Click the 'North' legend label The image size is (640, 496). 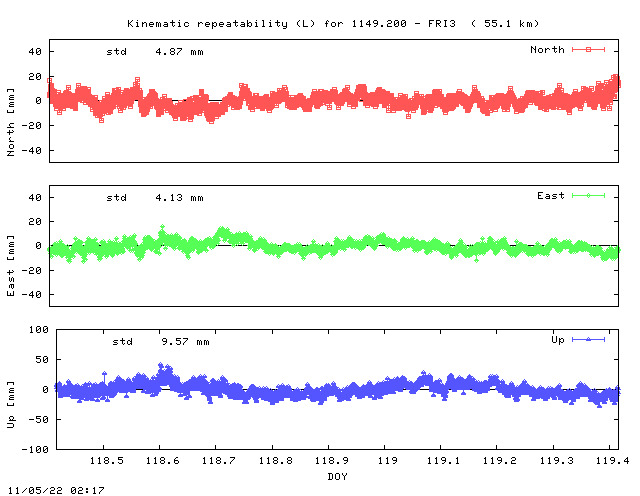(x=547, y=49)
